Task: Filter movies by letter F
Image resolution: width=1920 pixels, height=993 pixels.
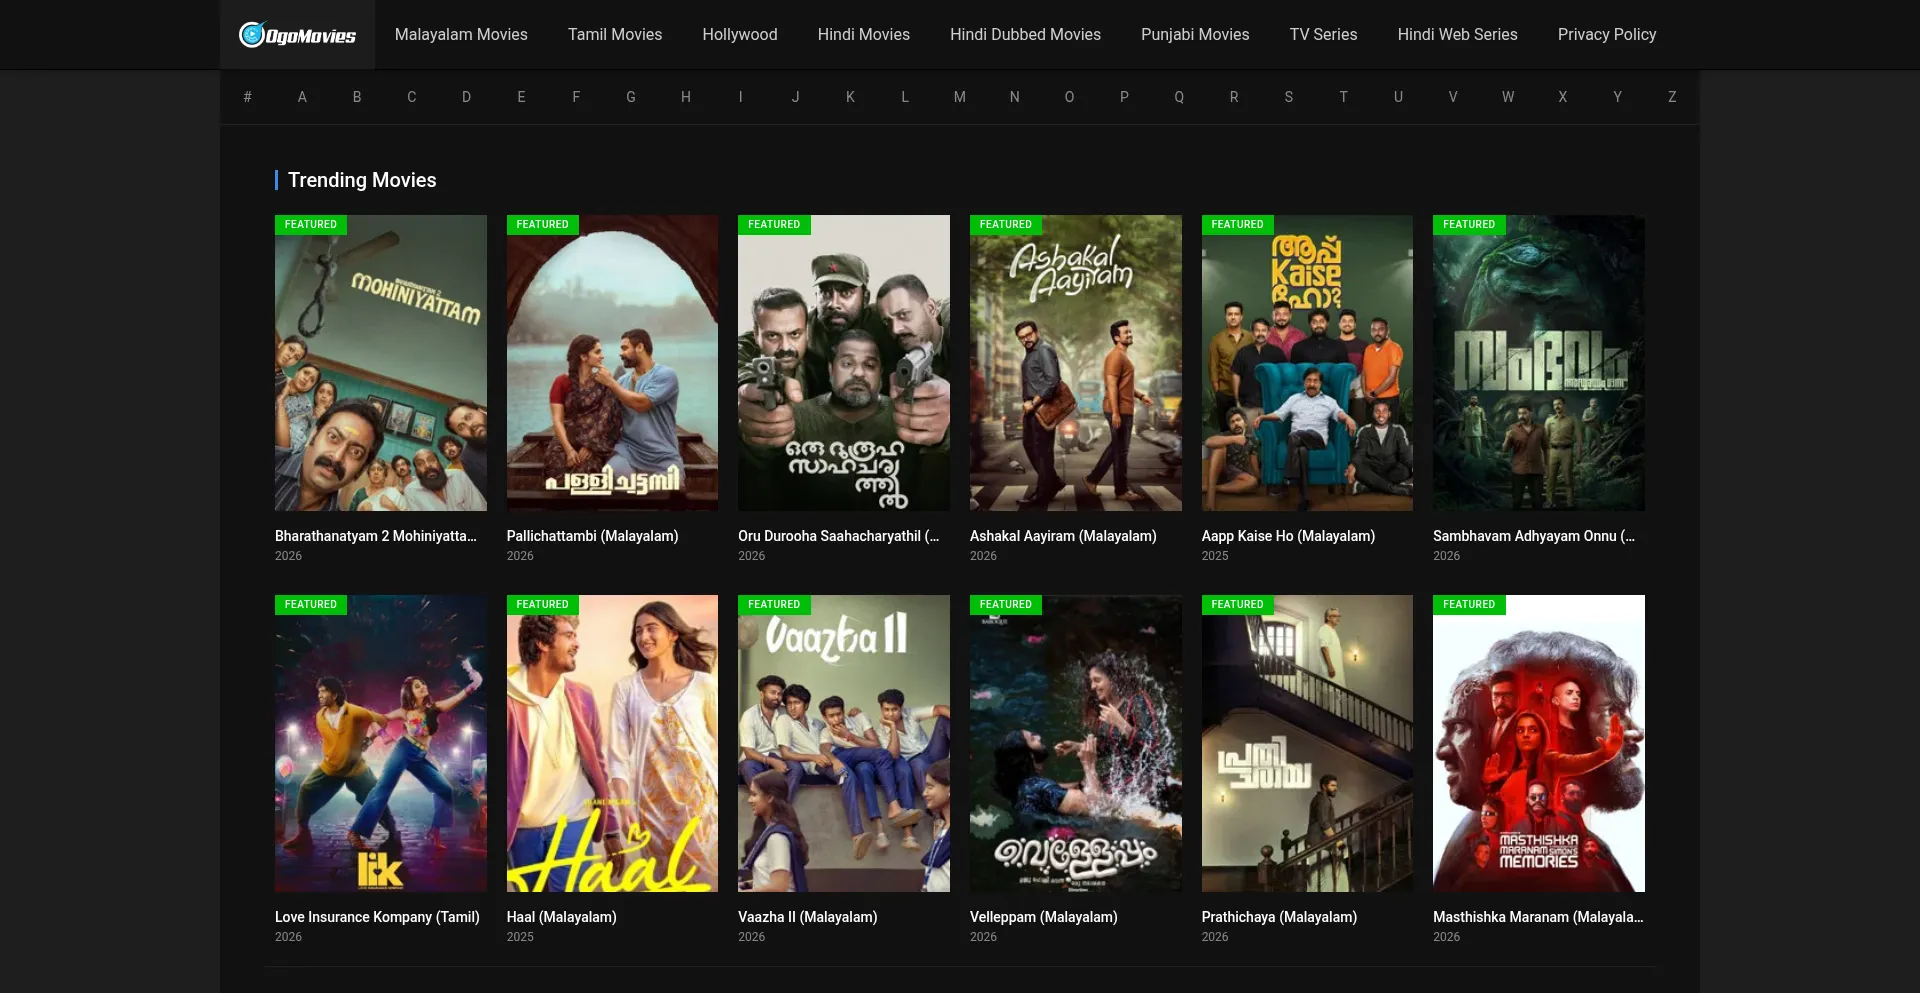Action: point(576,97)
